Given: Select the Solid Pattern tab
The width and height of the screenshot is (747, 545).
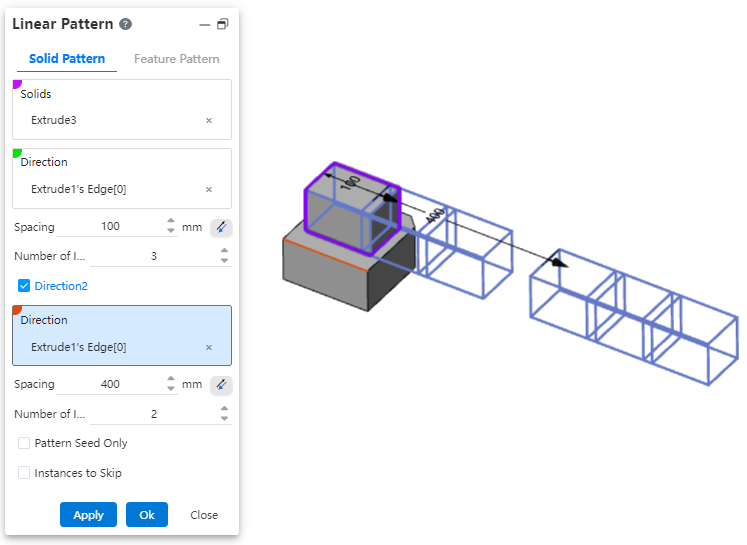Looking at the screenshot, I should [x=67, y=59].
